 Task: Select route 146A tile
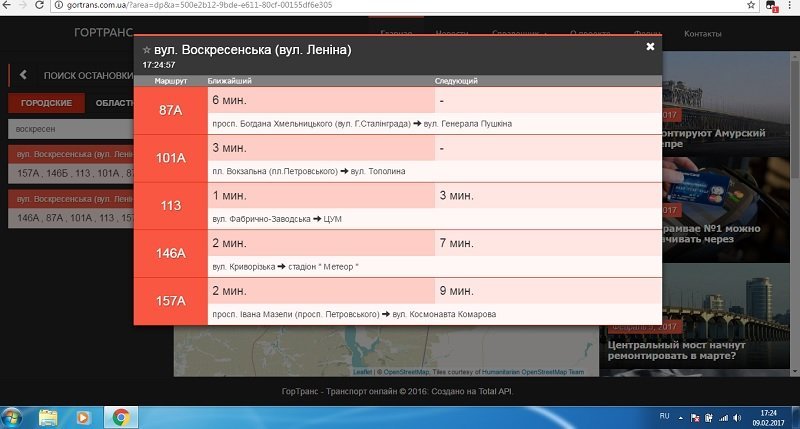pyautogui.click(x=170, y=254)
